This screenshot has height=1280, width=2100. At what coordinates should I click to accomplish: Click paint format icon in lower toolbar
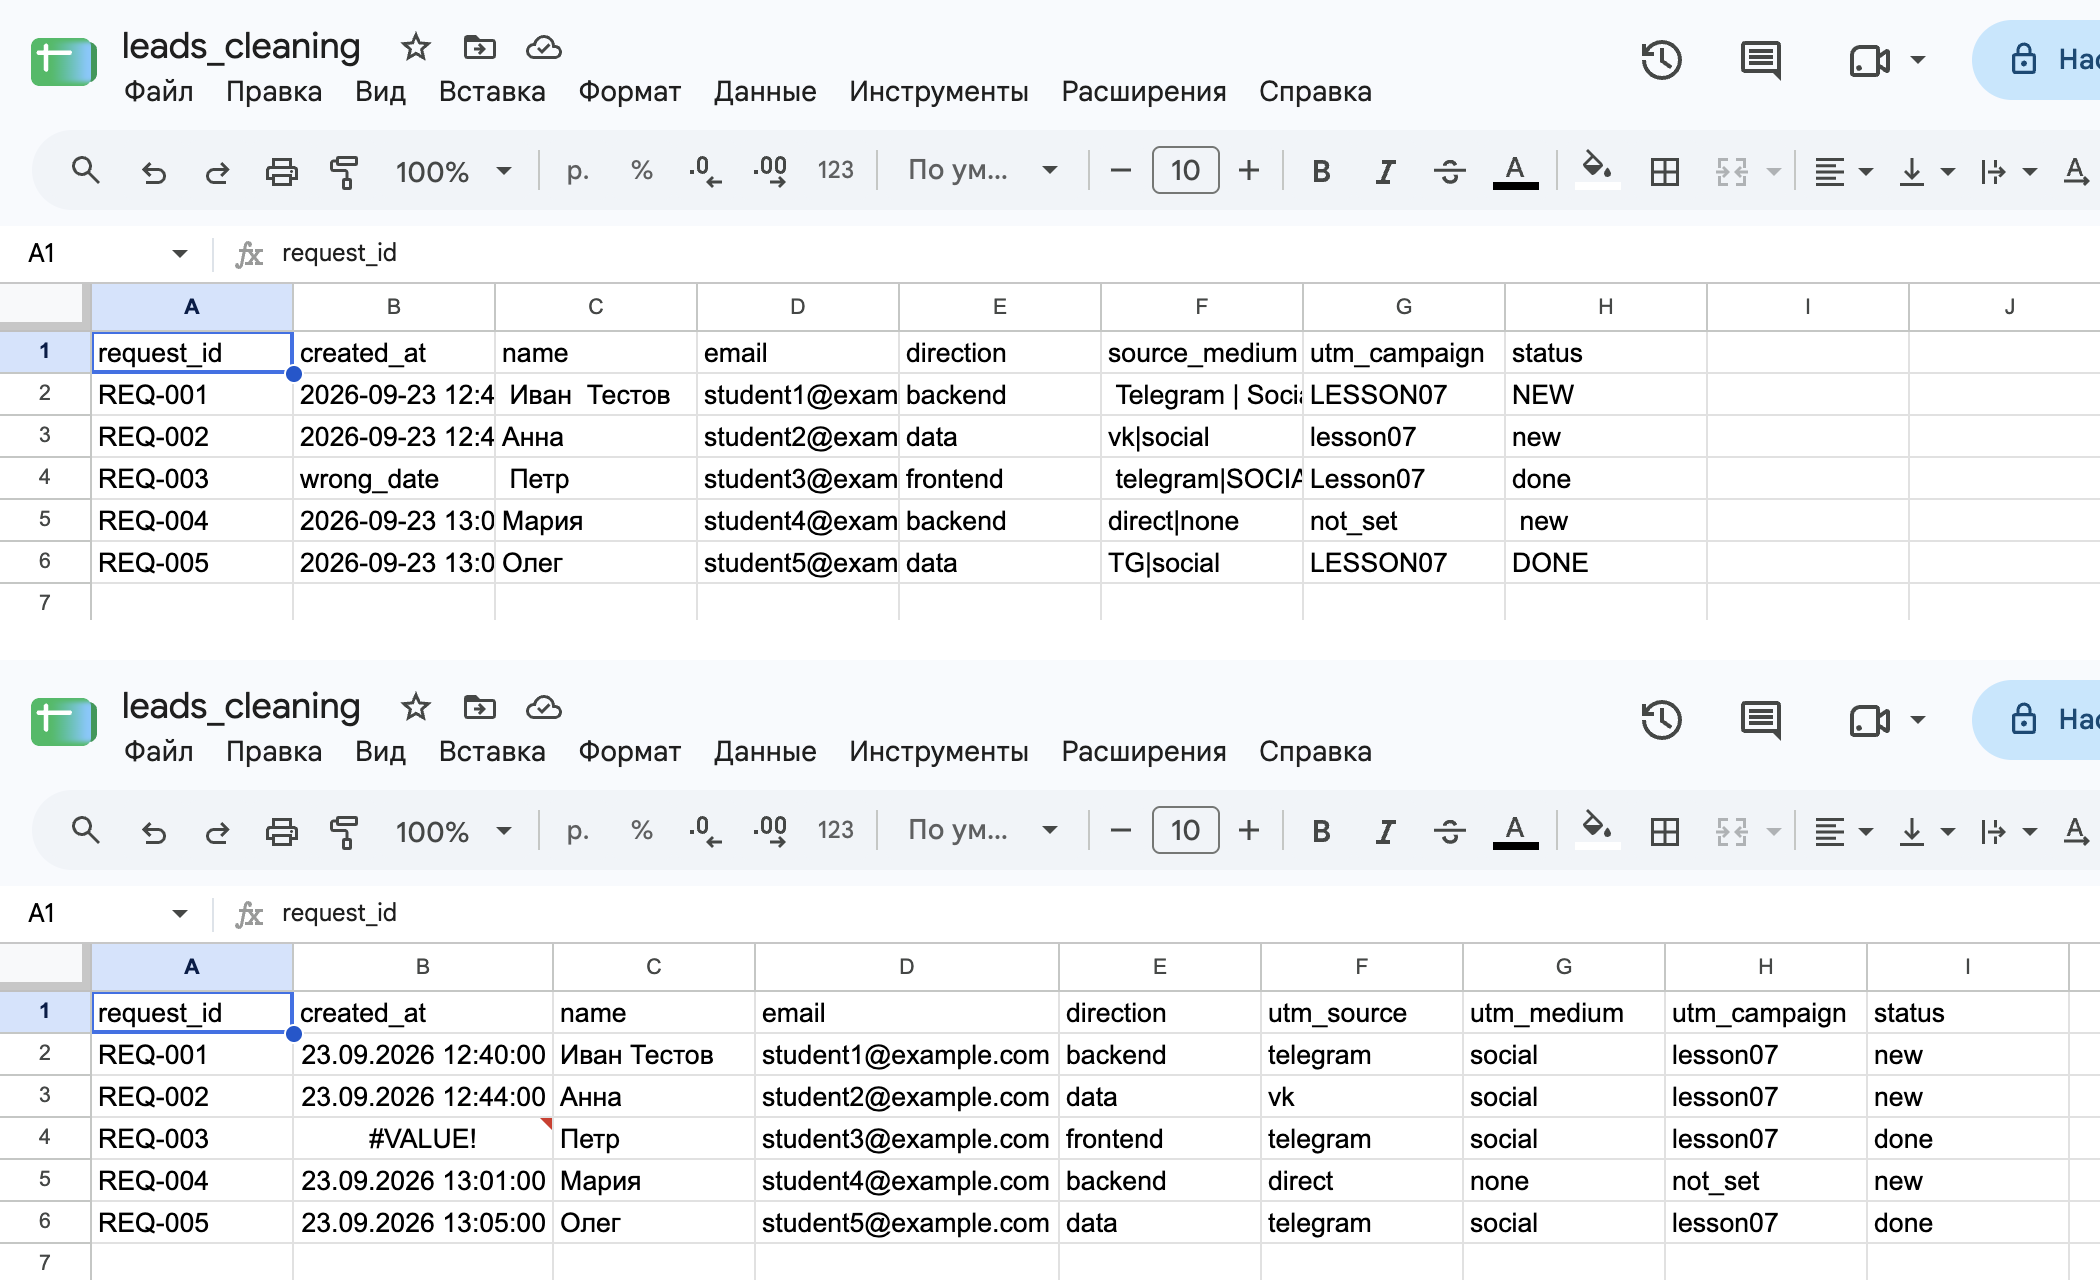pyautogui.click(x=344, y=832)
